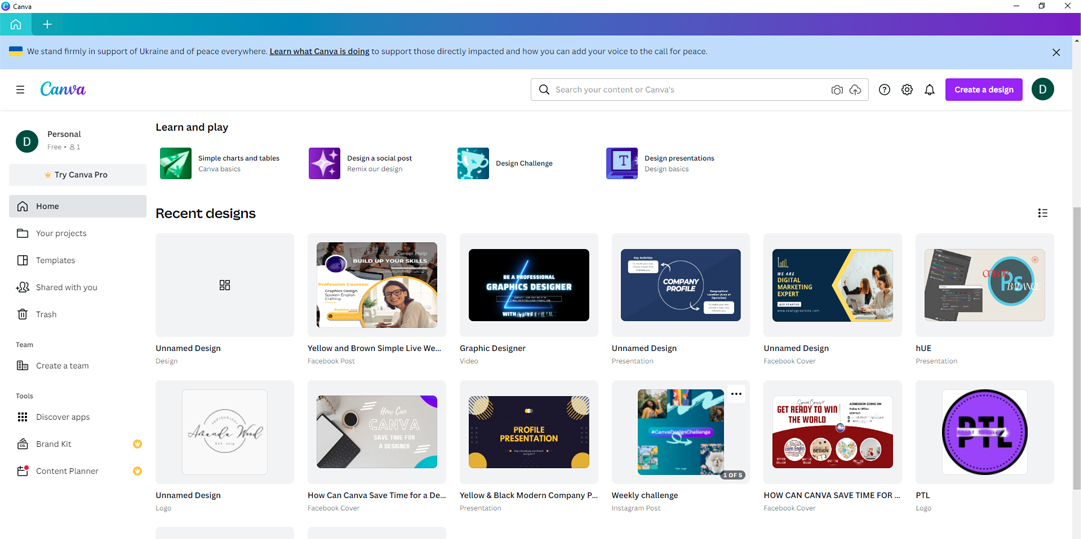Click the Design a social post title

point(379,158)
